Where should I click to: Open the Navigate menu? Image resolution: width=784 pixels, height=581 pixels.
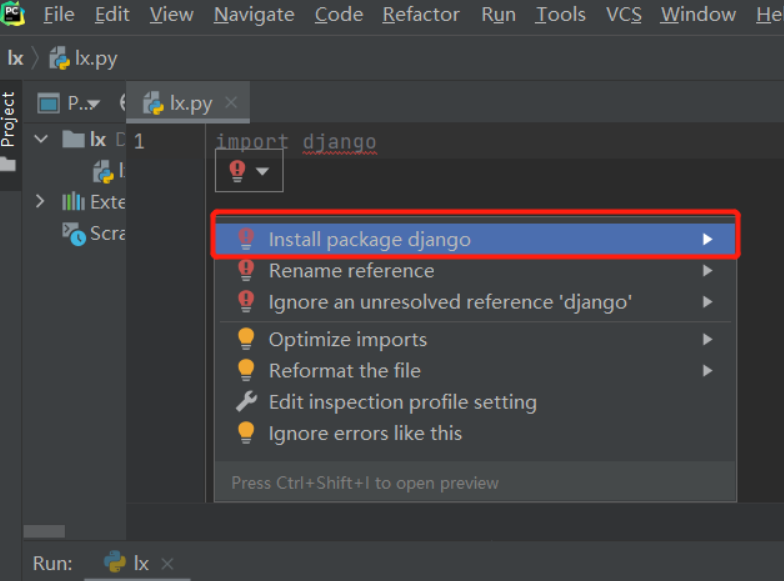[x=254, y=14]
